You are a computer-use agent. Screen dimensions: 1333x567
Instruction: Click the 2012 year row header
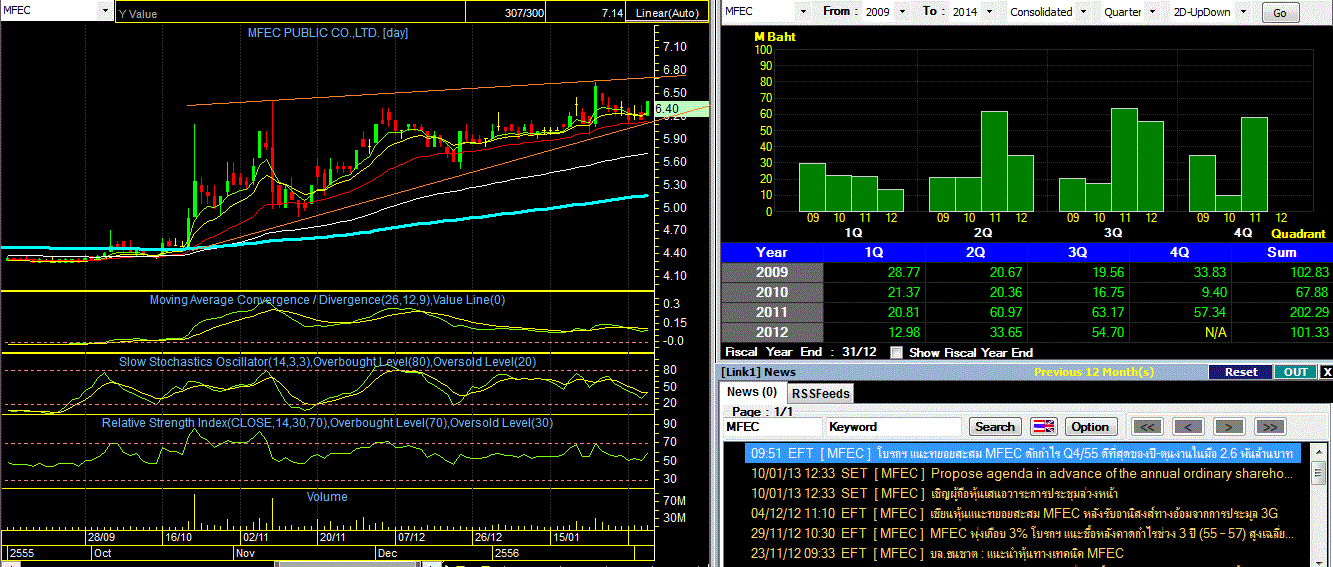tap(772, 332)
